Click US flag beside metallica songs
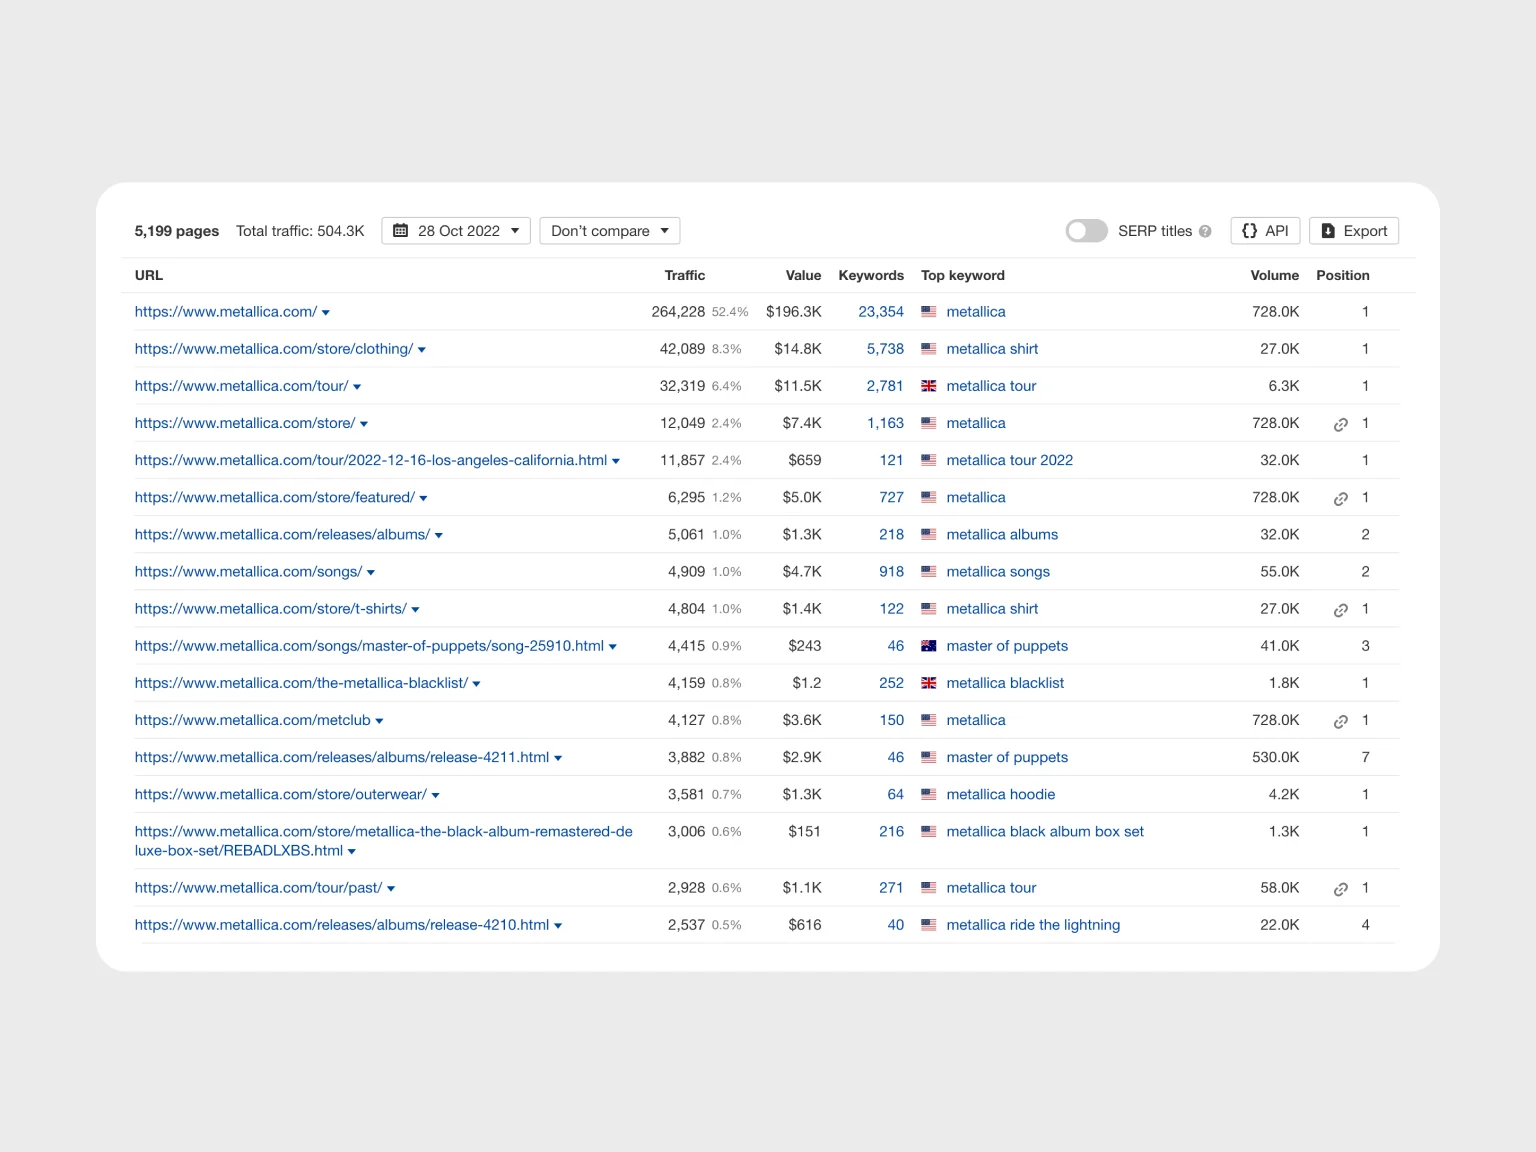This screenshot has height=1152, width=1536. pos(929,572)
